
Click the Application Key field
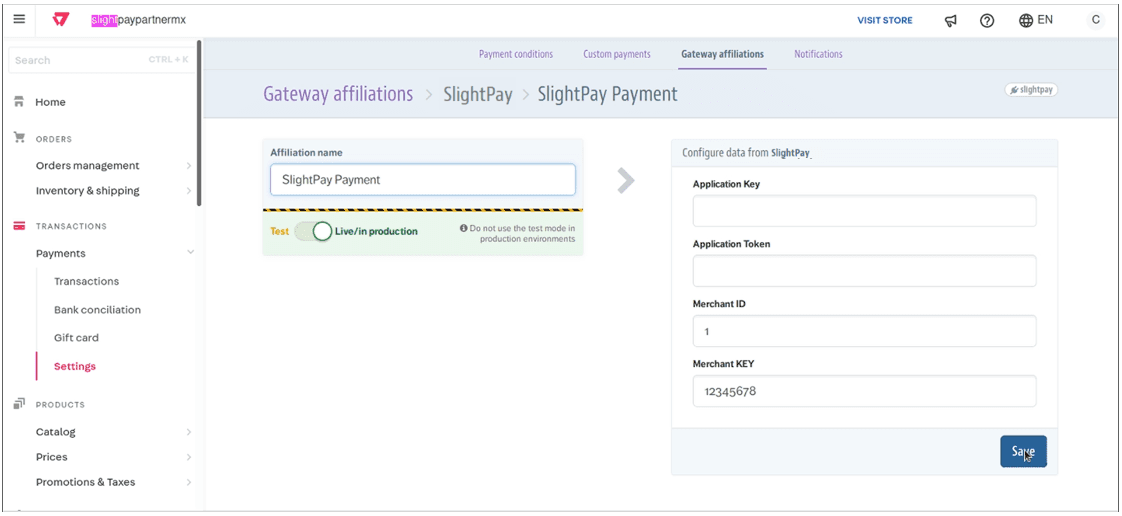click(864, 211)
